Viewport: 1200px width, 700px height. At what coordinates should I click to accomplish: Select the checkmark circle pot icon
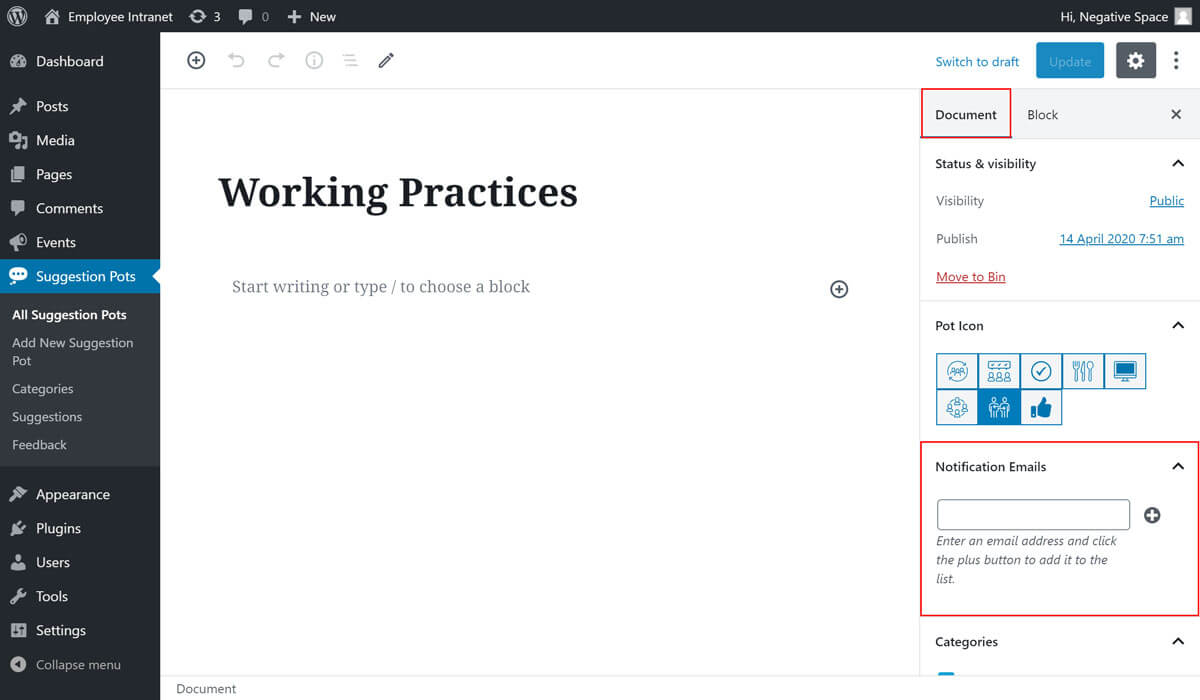pos(1041,371)
